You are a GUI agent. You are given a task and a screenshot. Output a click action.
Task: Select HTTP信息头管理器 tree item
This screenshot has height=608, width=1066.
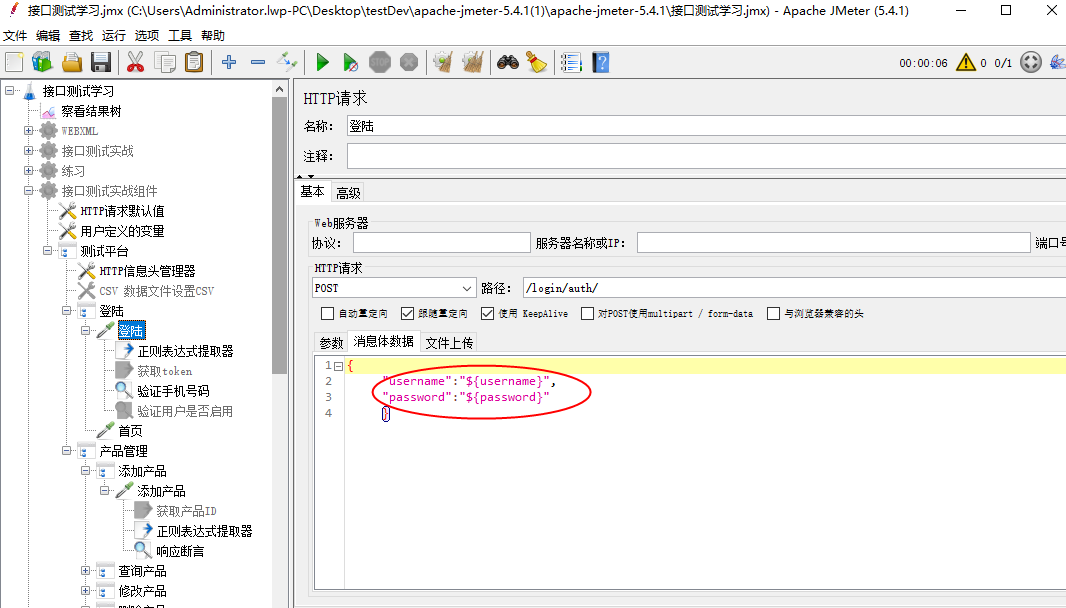(x=148, y=271)
